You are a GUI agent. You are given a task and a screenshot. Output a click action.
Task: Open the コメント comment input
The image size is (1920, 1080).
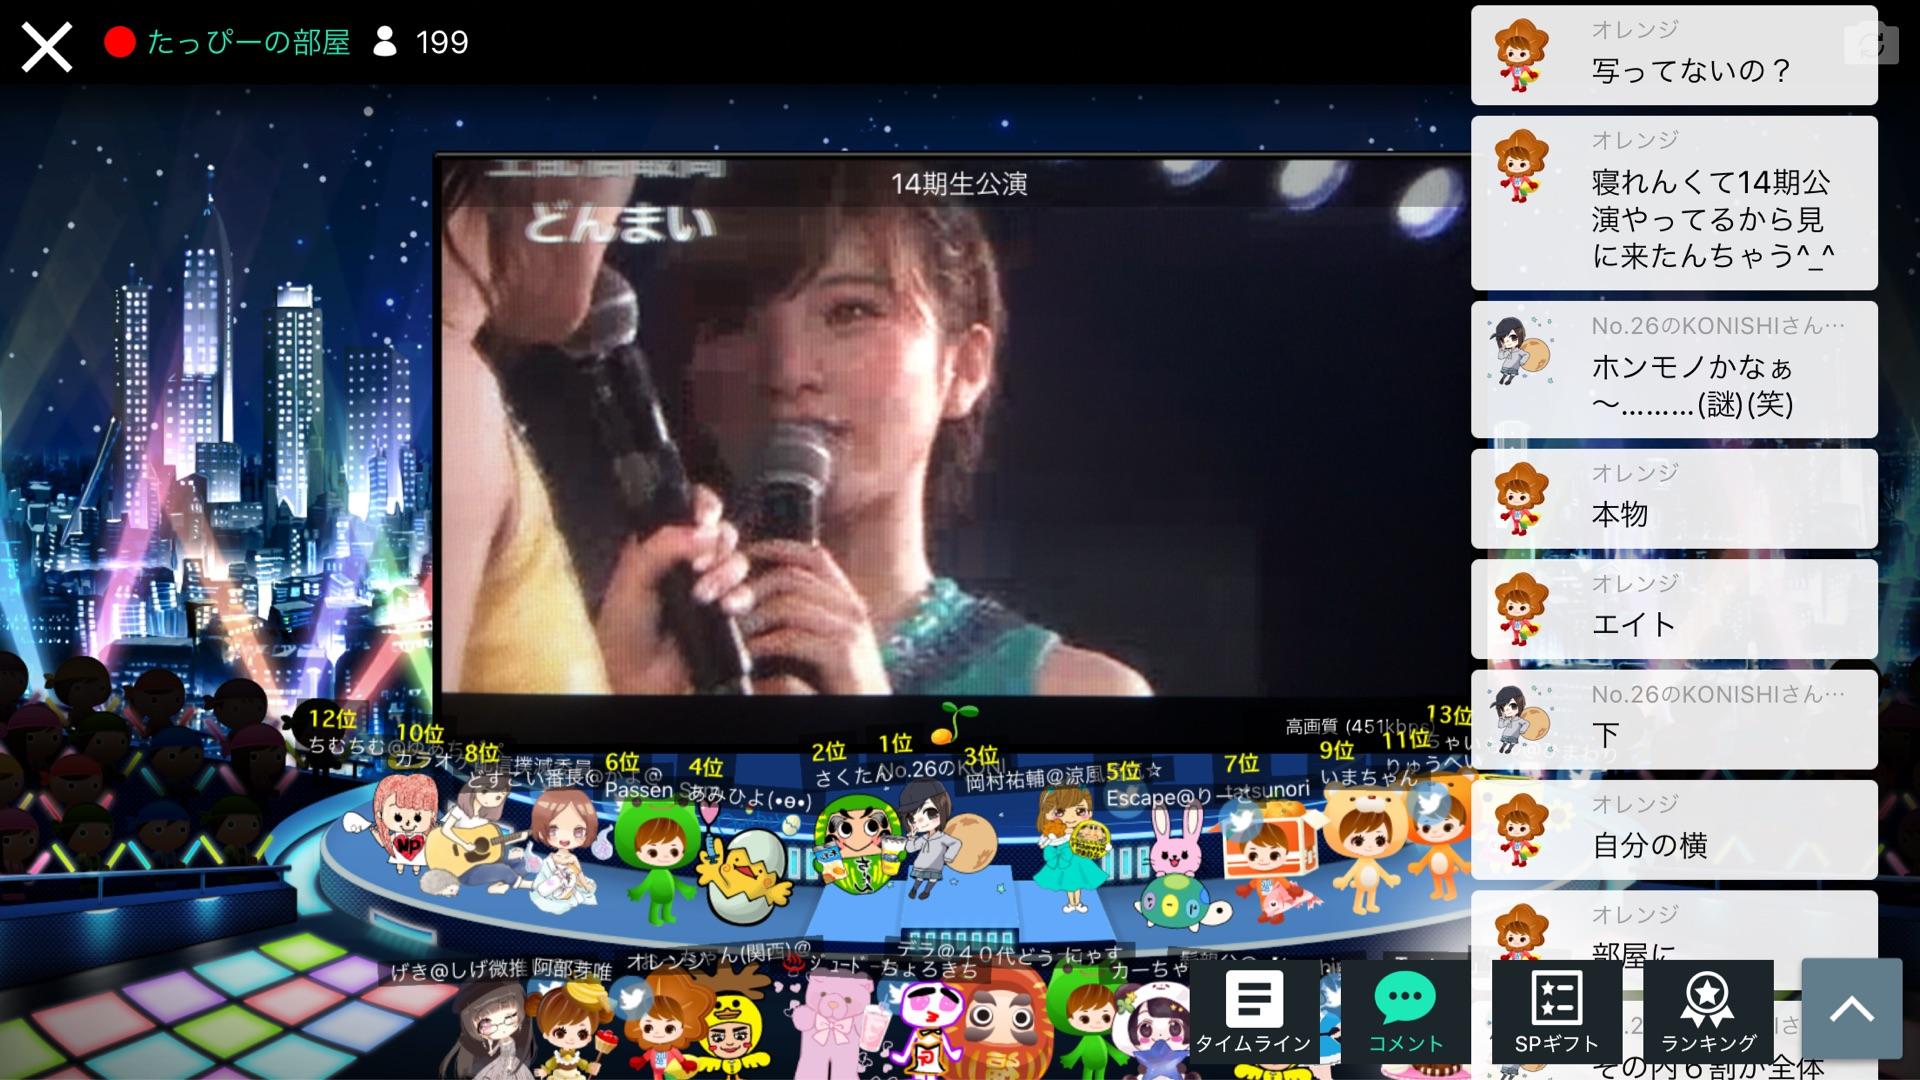(x=1405, y=1012)
